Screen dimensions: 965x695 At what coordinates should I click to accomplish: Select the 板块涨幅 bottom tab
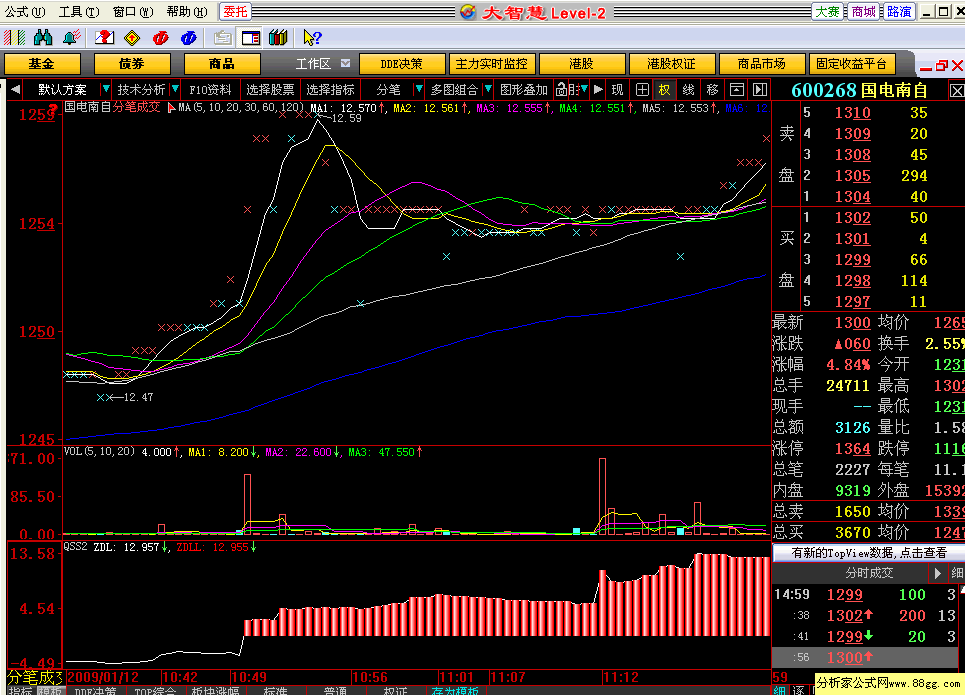click(215, 691)
